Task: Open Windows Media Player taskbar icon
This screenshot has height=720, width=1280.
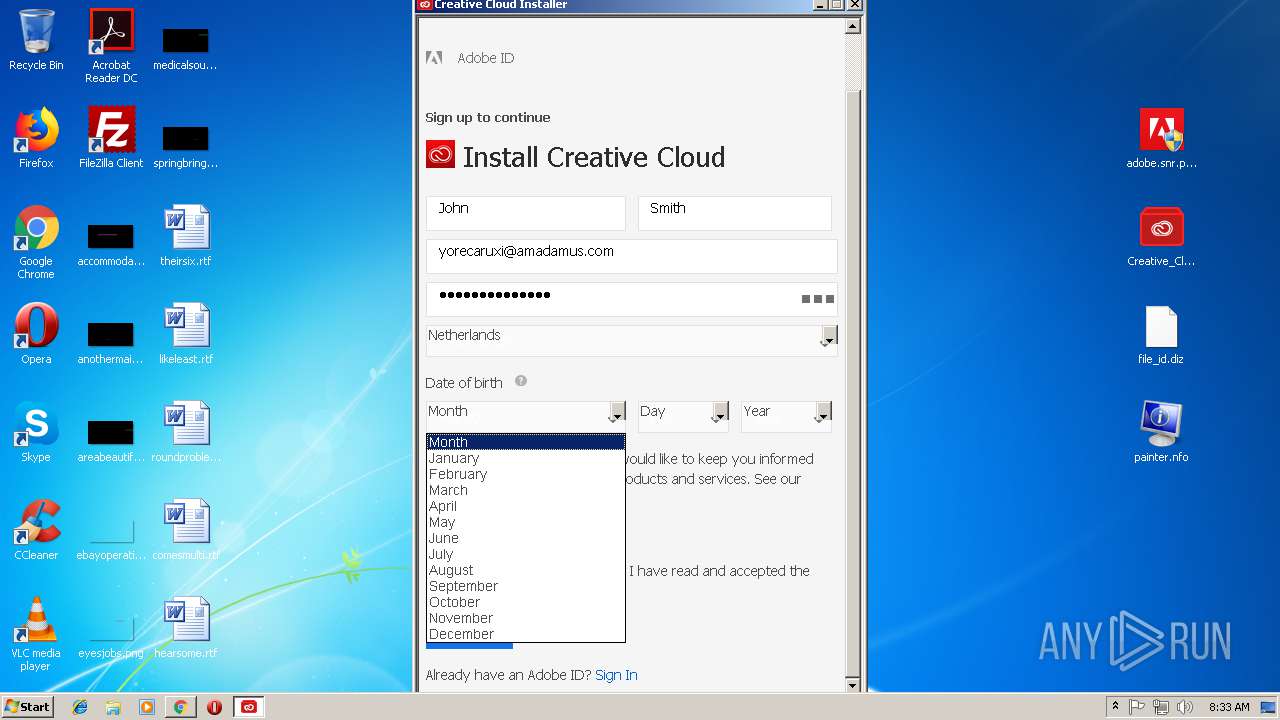Action: click(147, 707)
